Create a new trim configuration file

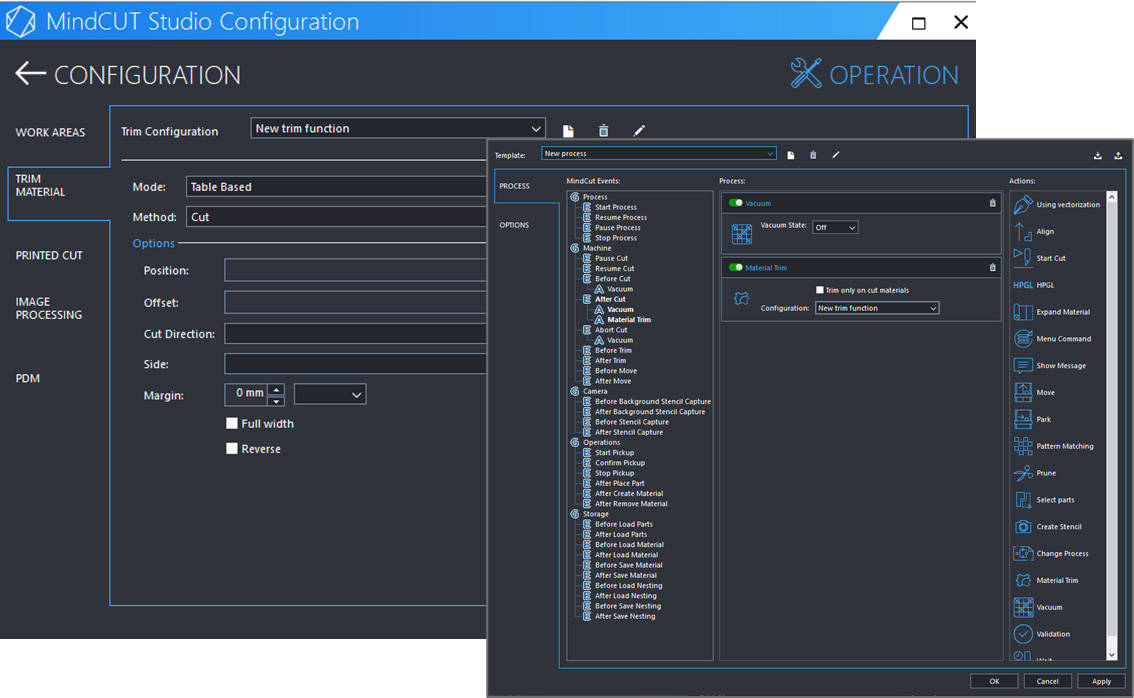point(568,131)
